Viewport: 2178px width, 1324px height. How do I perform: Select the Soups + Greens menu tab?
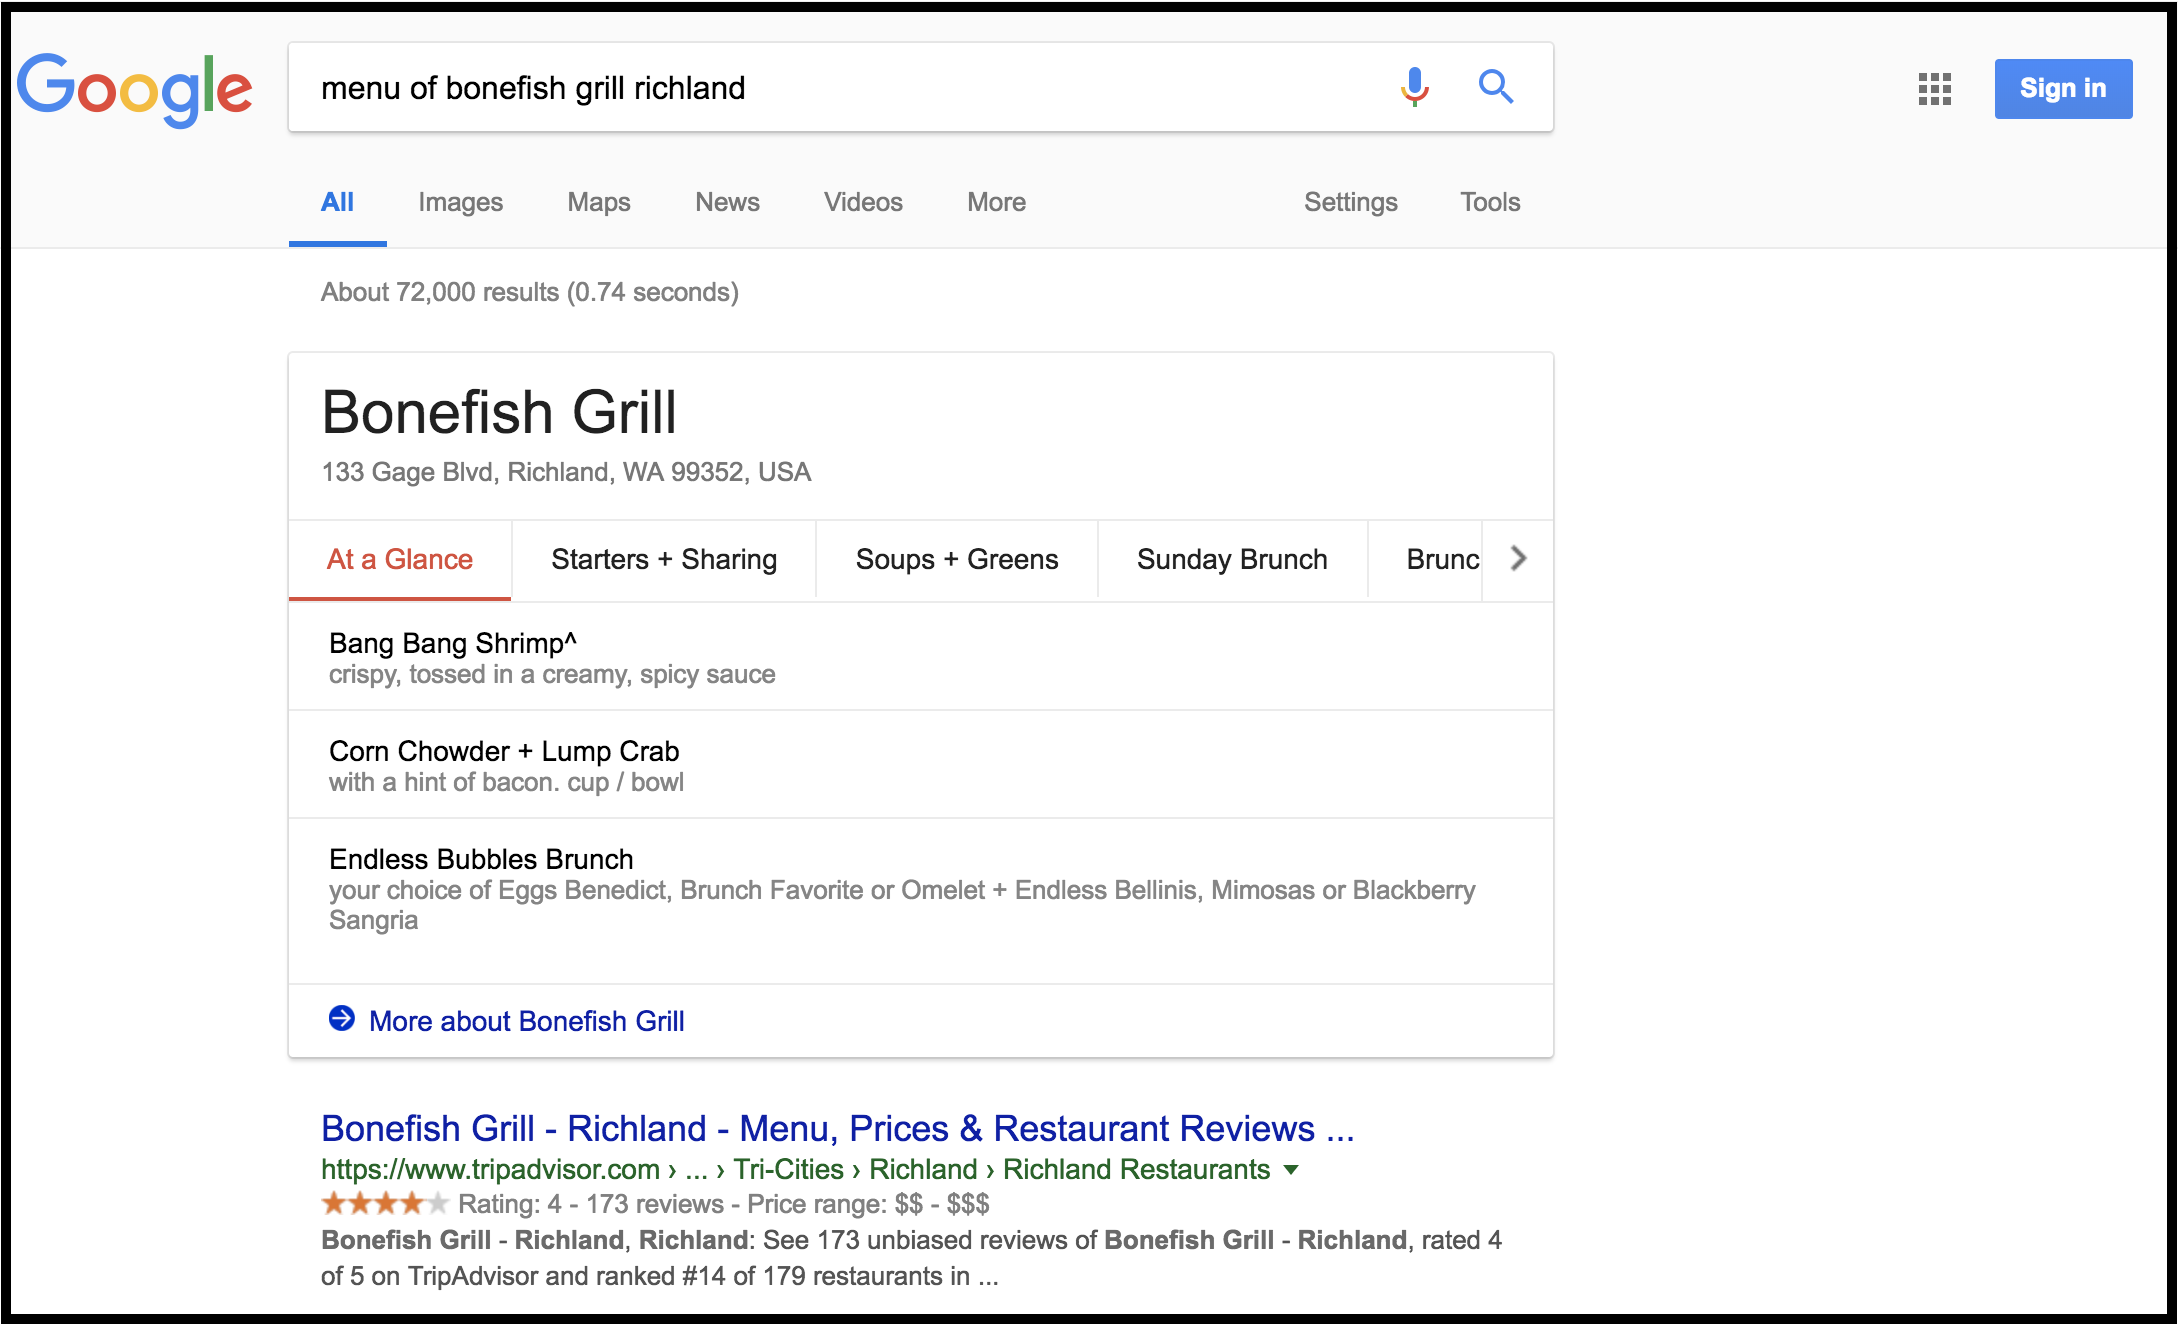pyautogui.click(x=957, y=559)
